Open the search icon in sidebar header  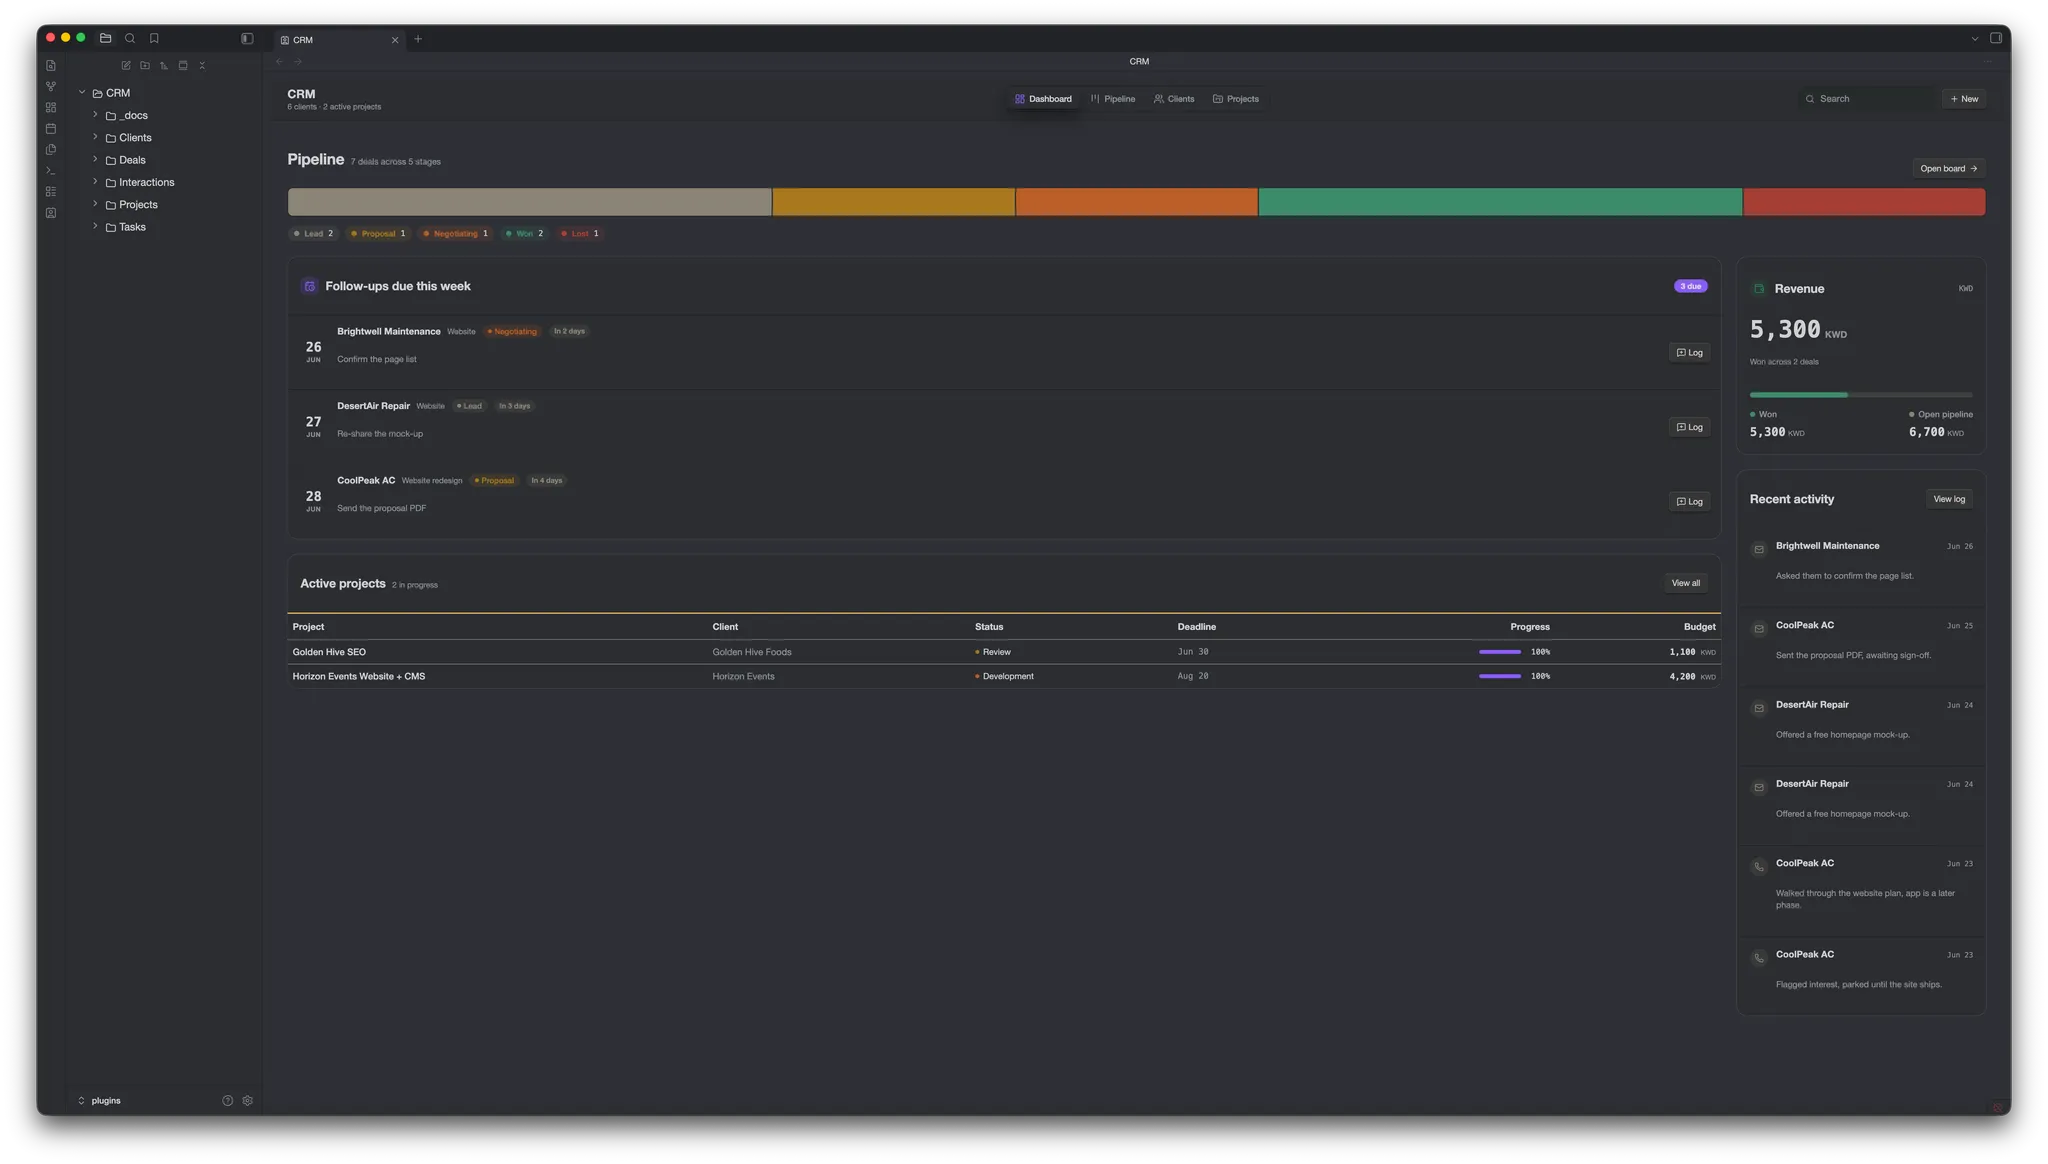130,38
